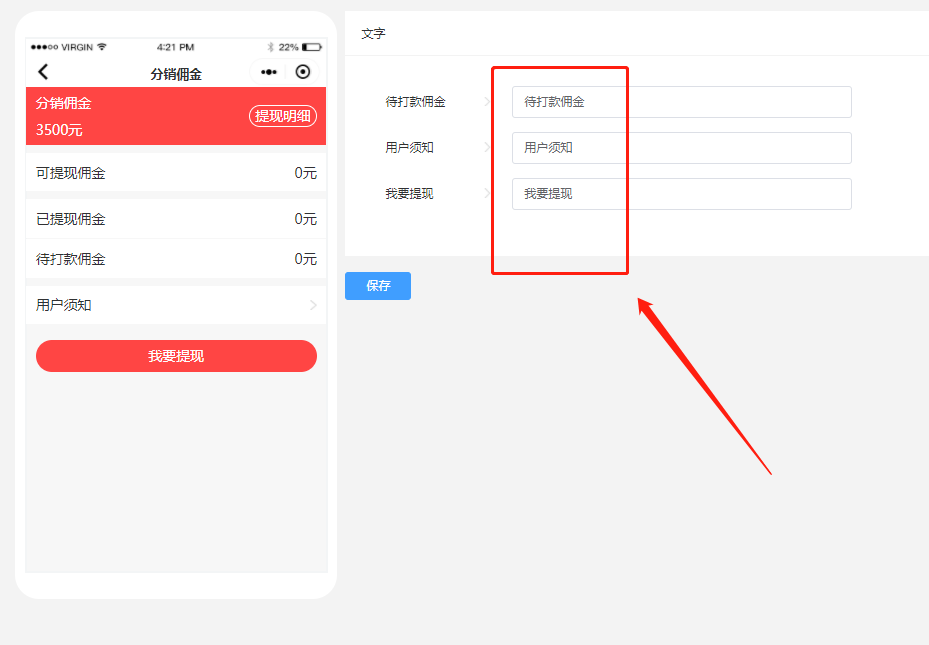
Task: Click the Bluetooth icon in phone status bar
Action: tap(270, 47)
